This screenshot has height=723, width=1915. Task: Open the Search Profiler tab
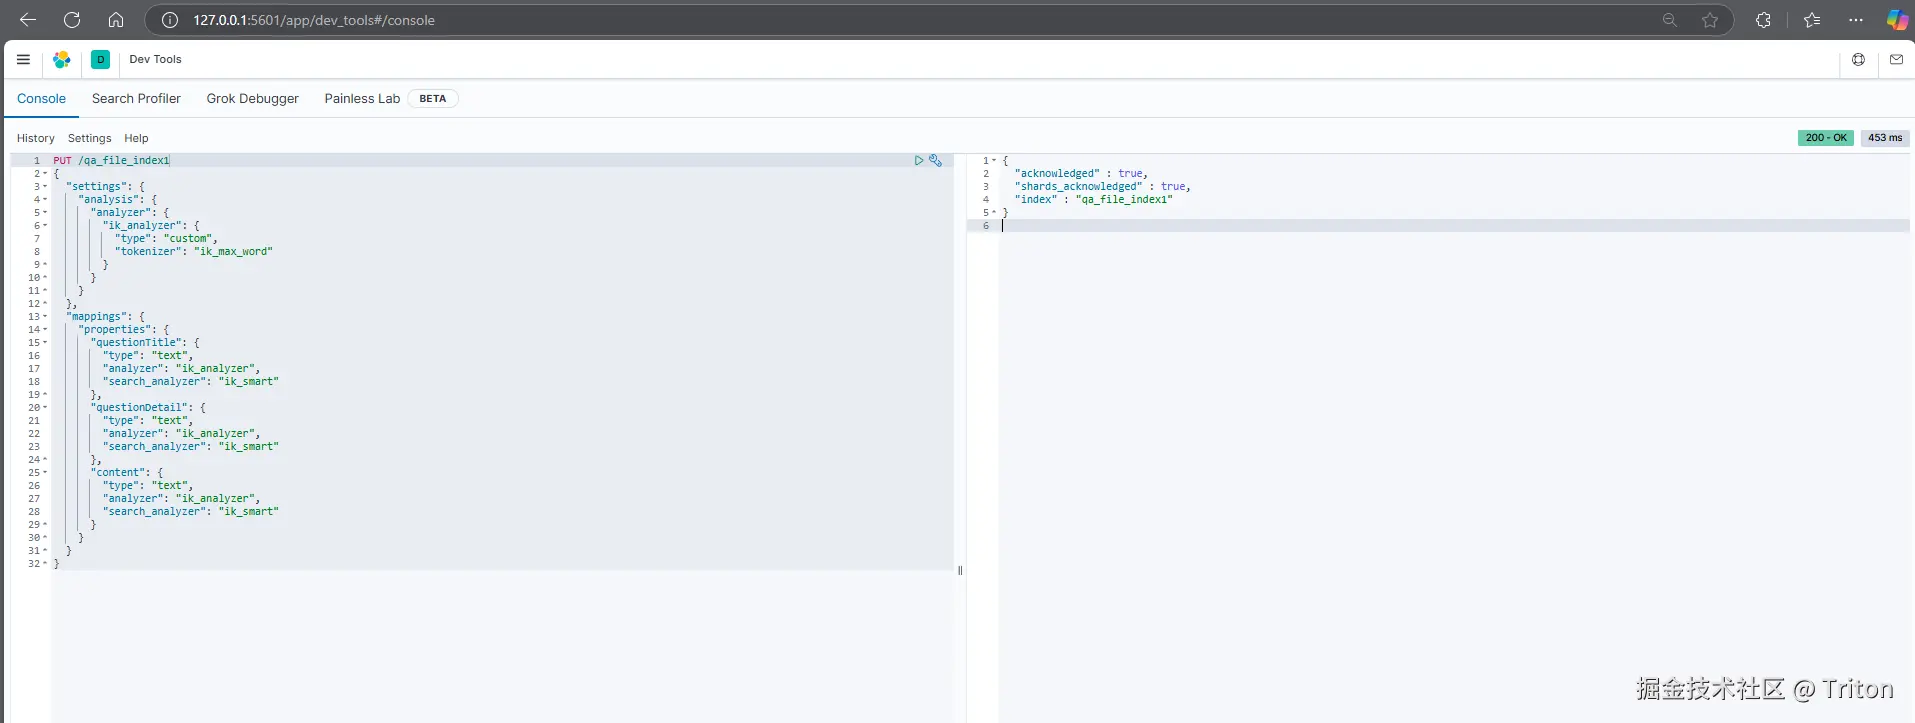[136, 99]
